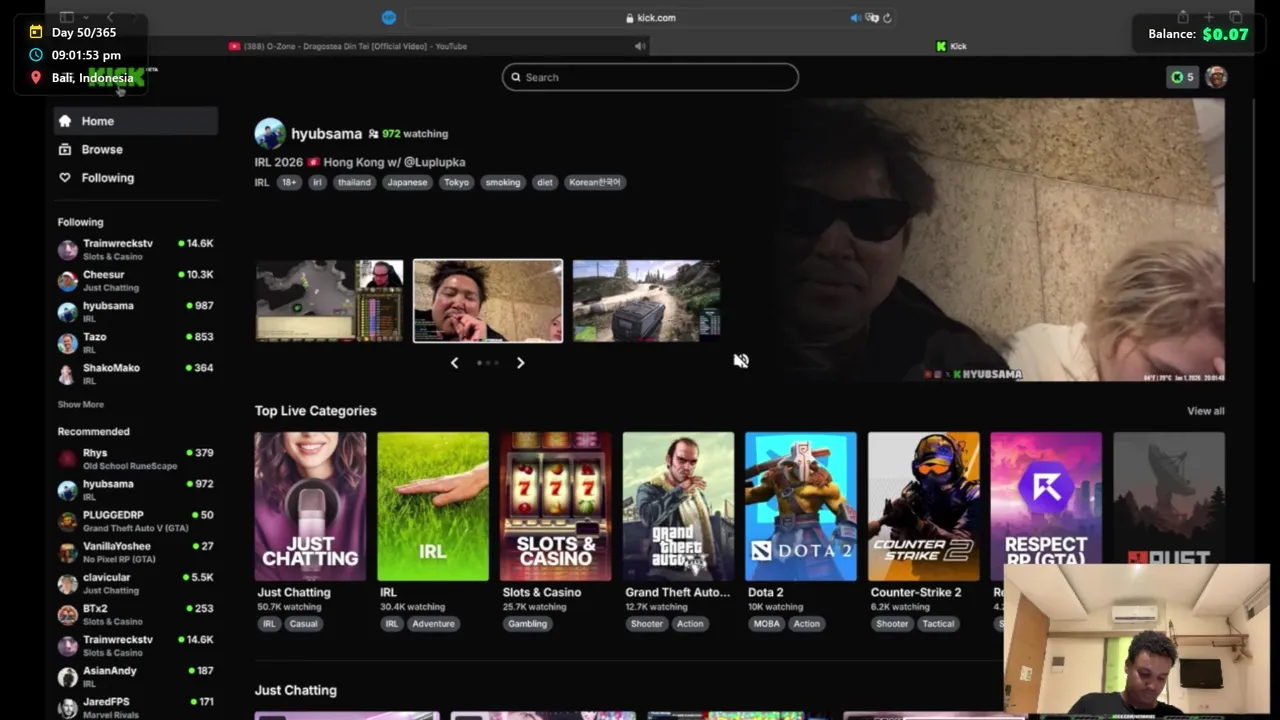Open the featured stream video player
1280x720 pixels.
pos(1004,240)
